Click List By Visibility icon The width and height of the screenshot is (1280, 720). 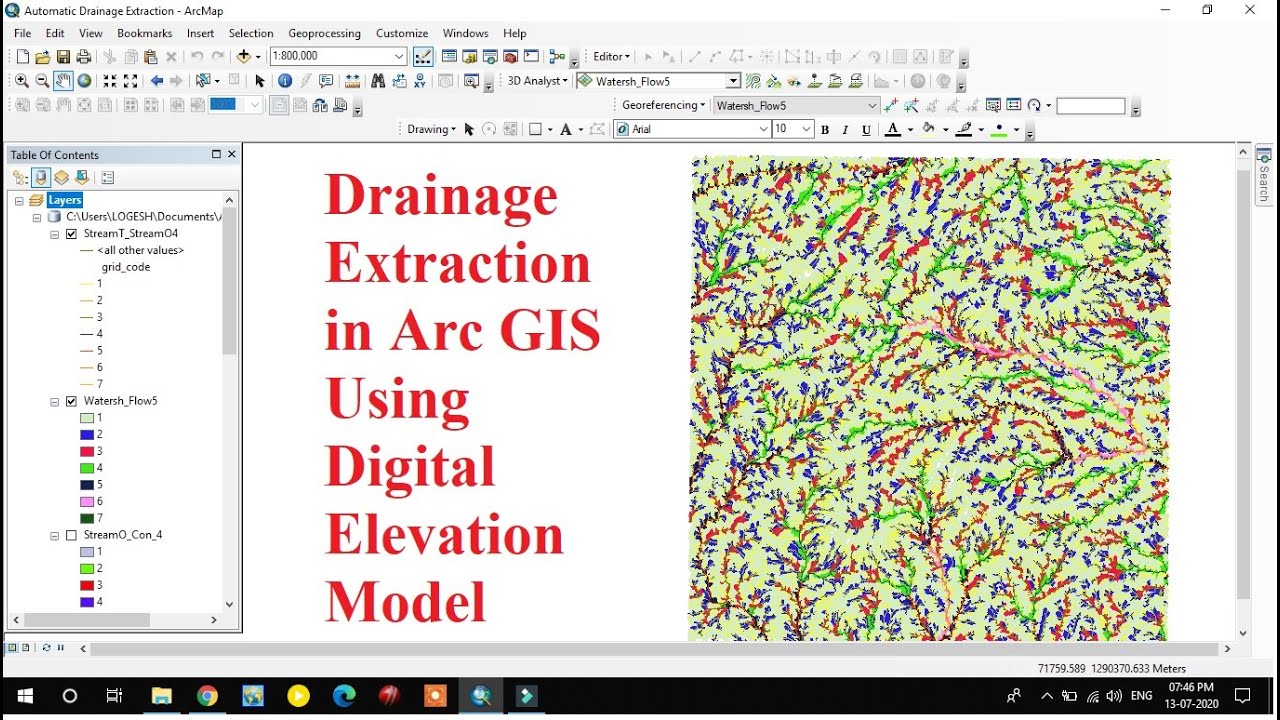point(62,177)
